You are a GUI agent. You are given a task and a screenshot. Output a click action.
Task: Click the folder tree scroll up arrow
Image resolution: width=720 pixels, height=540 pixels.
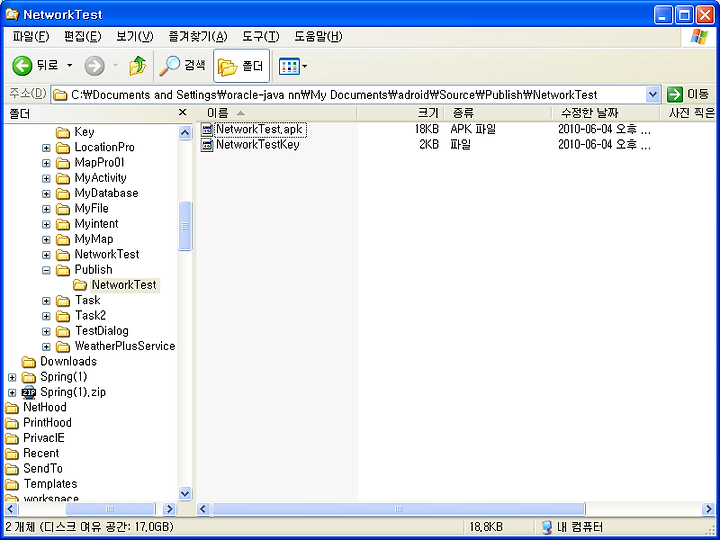[x=185, y=133]
